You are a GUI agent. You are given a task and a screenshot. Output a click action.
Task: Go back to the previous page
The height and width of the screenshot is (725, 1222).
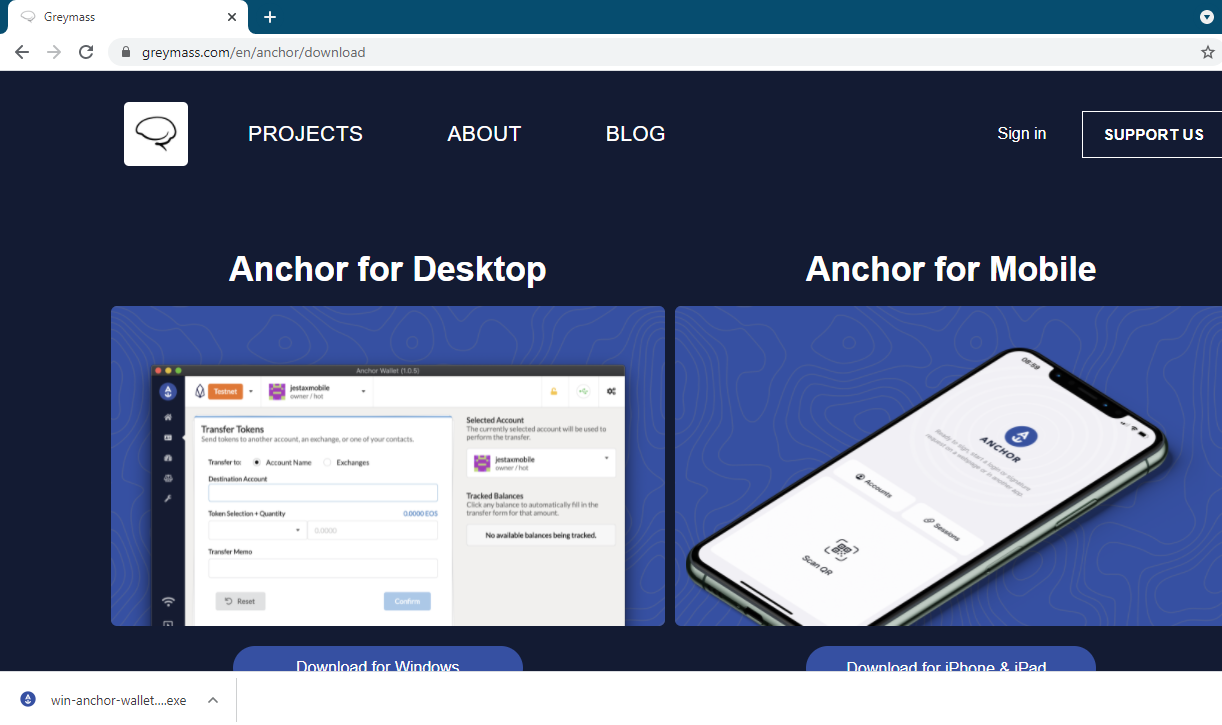(x=22, y=52)
